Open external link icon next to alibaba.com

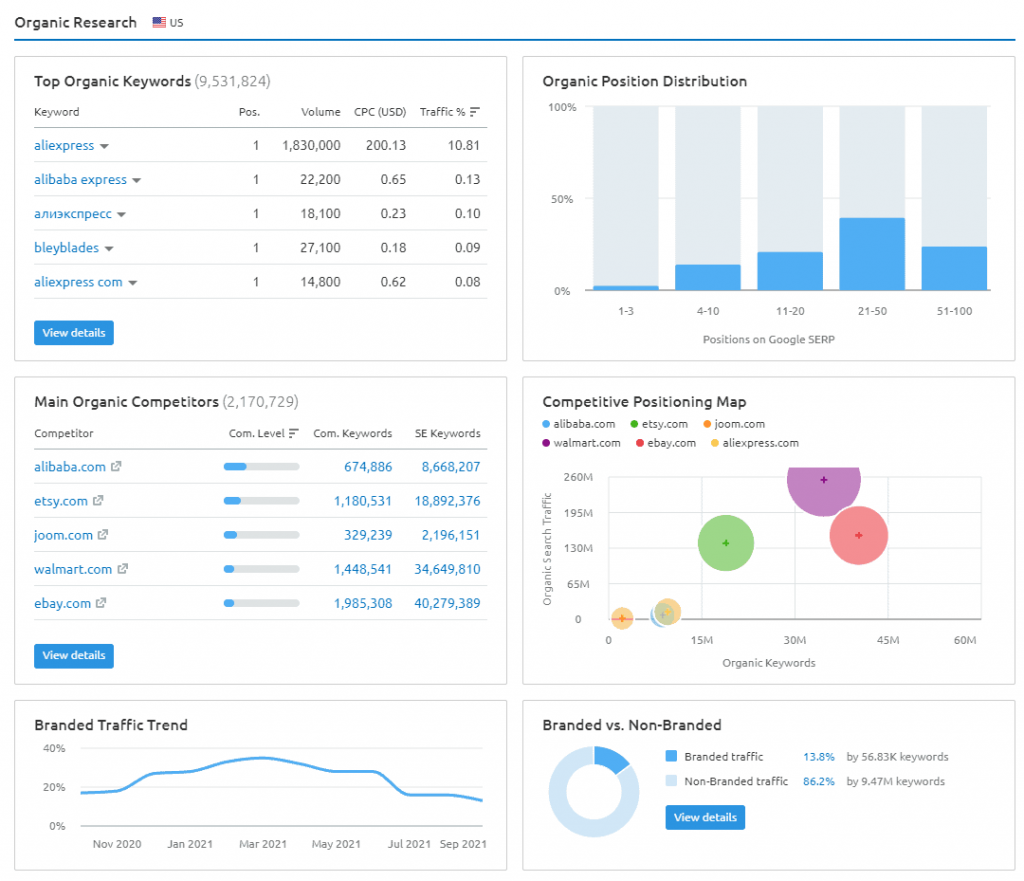click(116, 466)
